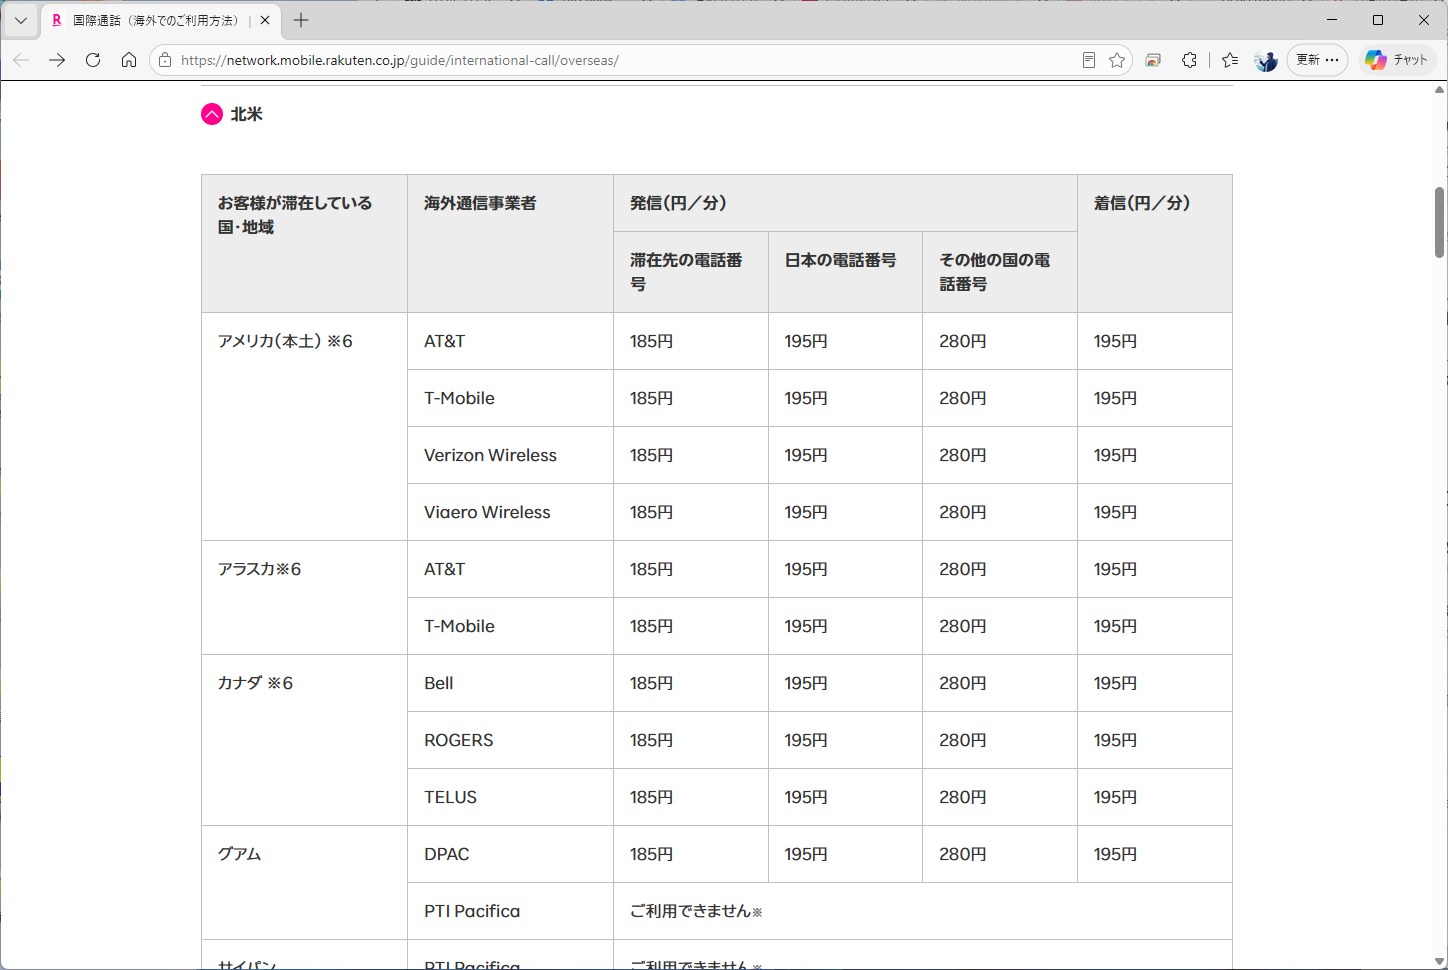This screenshot has width=1448, height=970.
Task: Click the Verizon Wireless carrier cell
Action: tap(510, 455)
